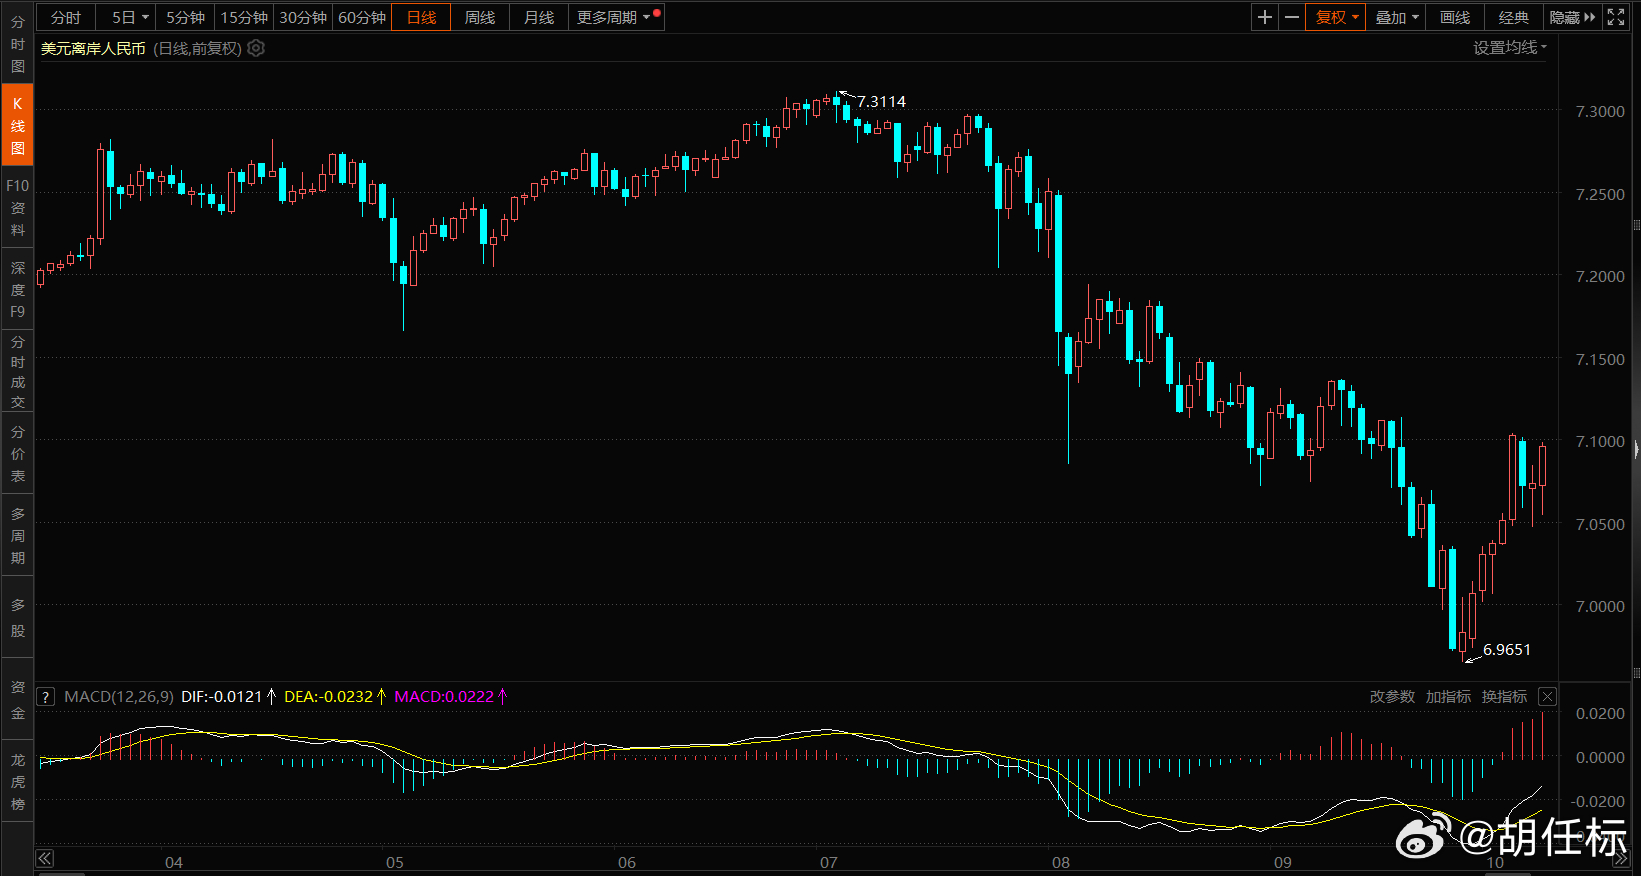Select 60分钟 period tab

(x=362, y=17)
